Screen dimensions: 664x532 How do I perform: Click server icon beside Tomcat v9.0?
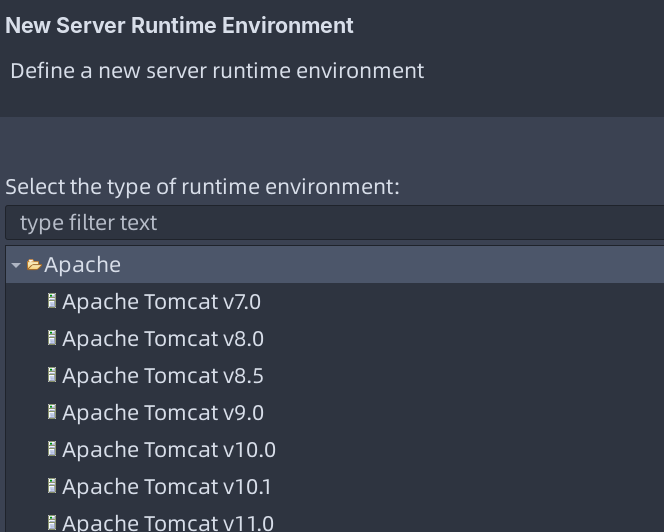(x=52, y=412)
